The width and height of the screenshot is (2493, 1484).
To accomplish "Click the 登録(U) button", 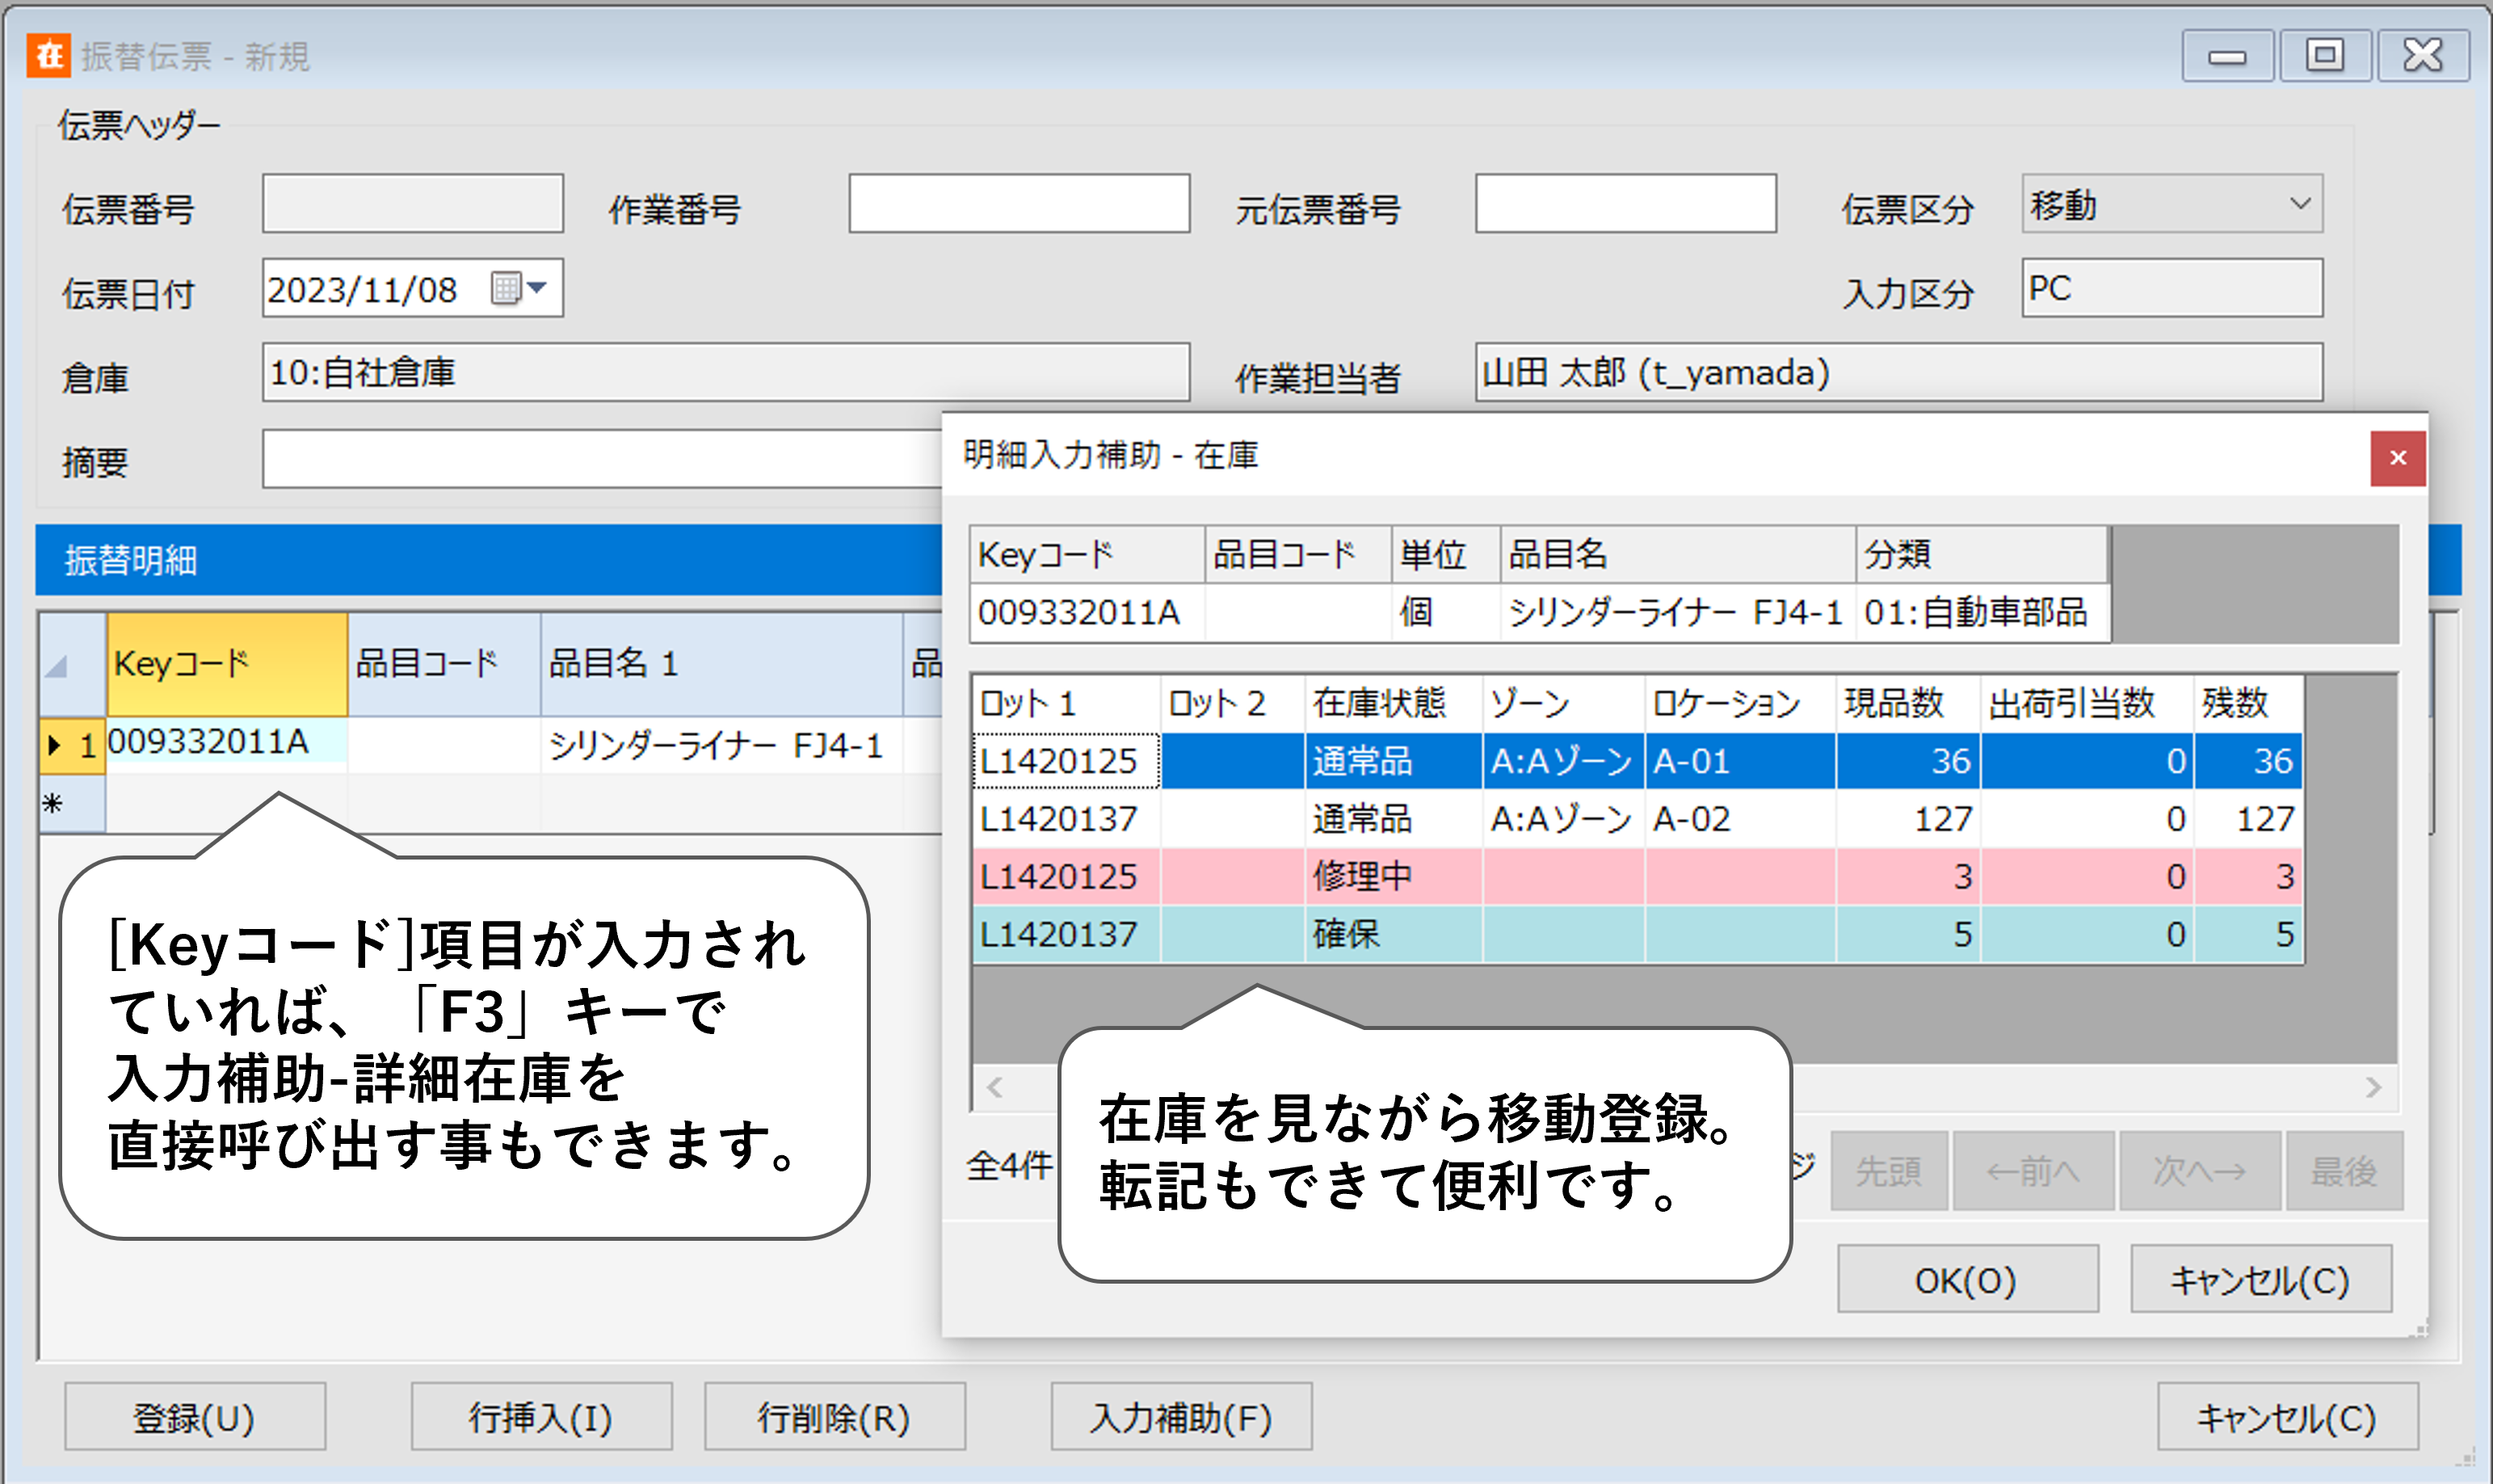I will (x=195, y=1416).
